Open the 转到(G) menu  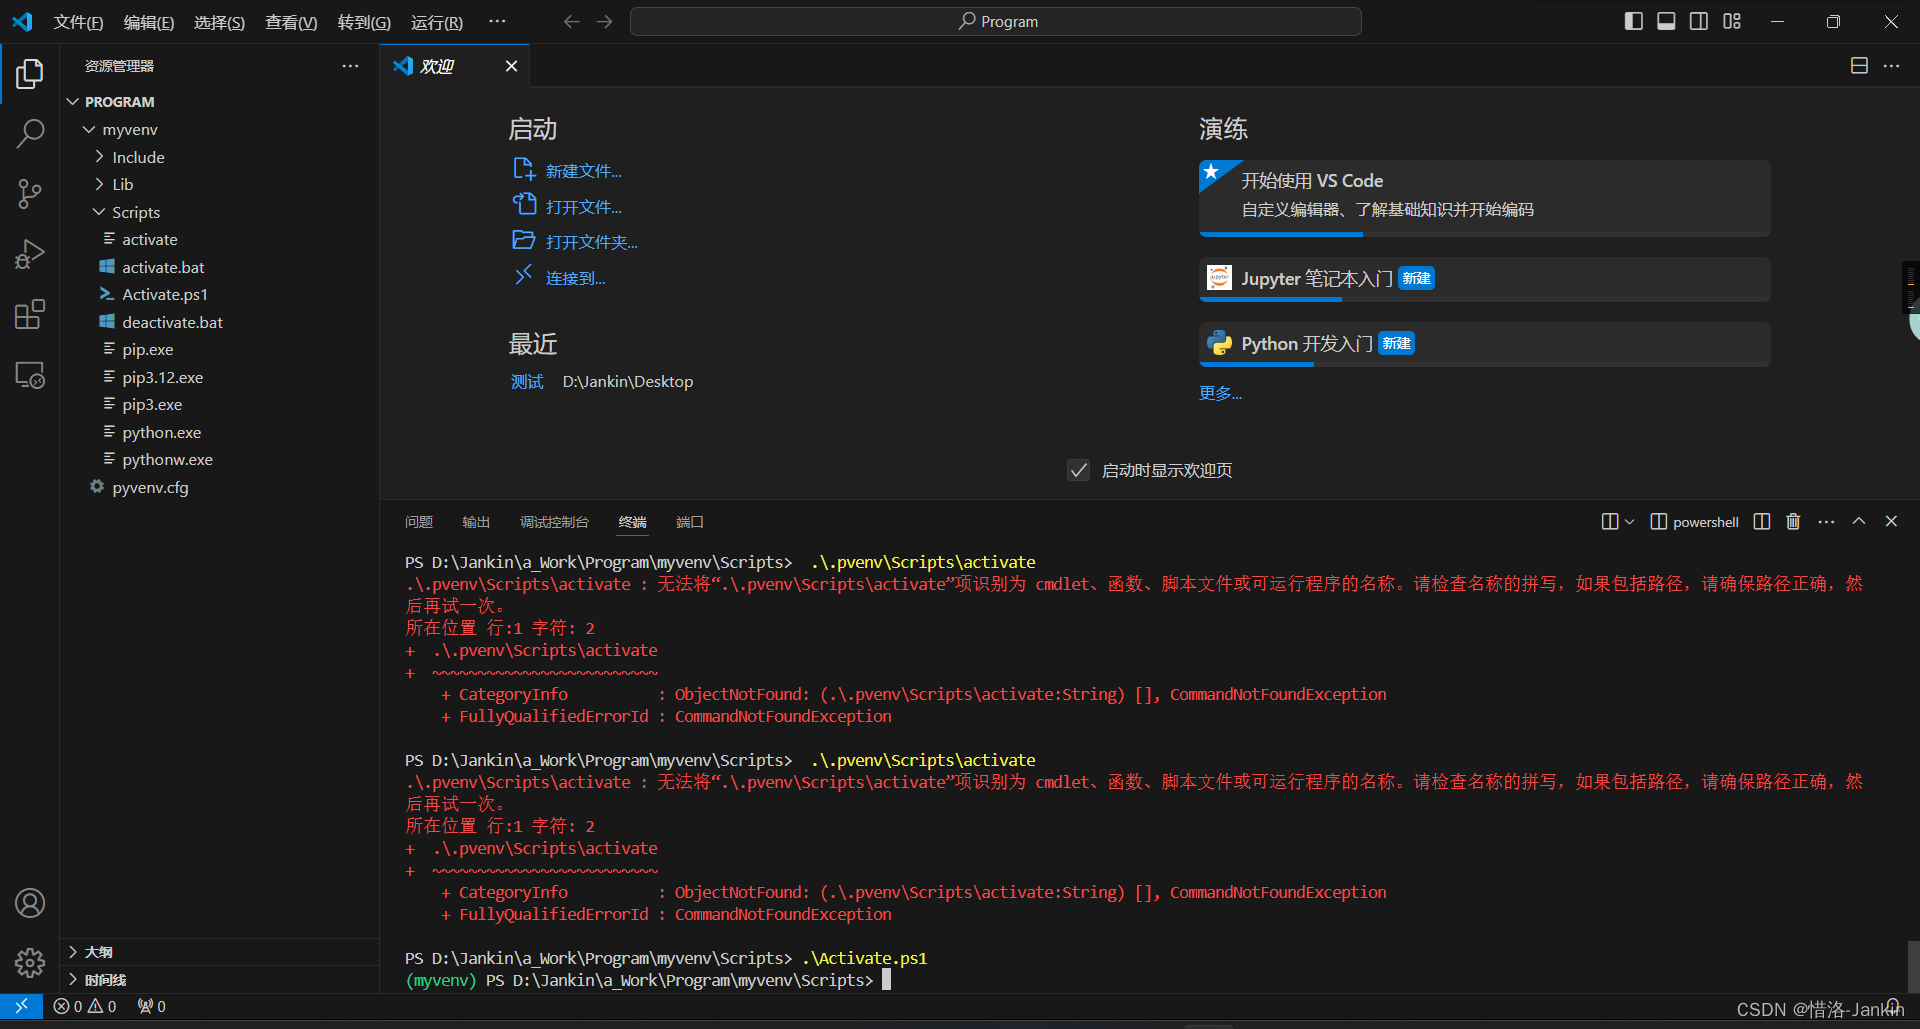click(364, 22)
